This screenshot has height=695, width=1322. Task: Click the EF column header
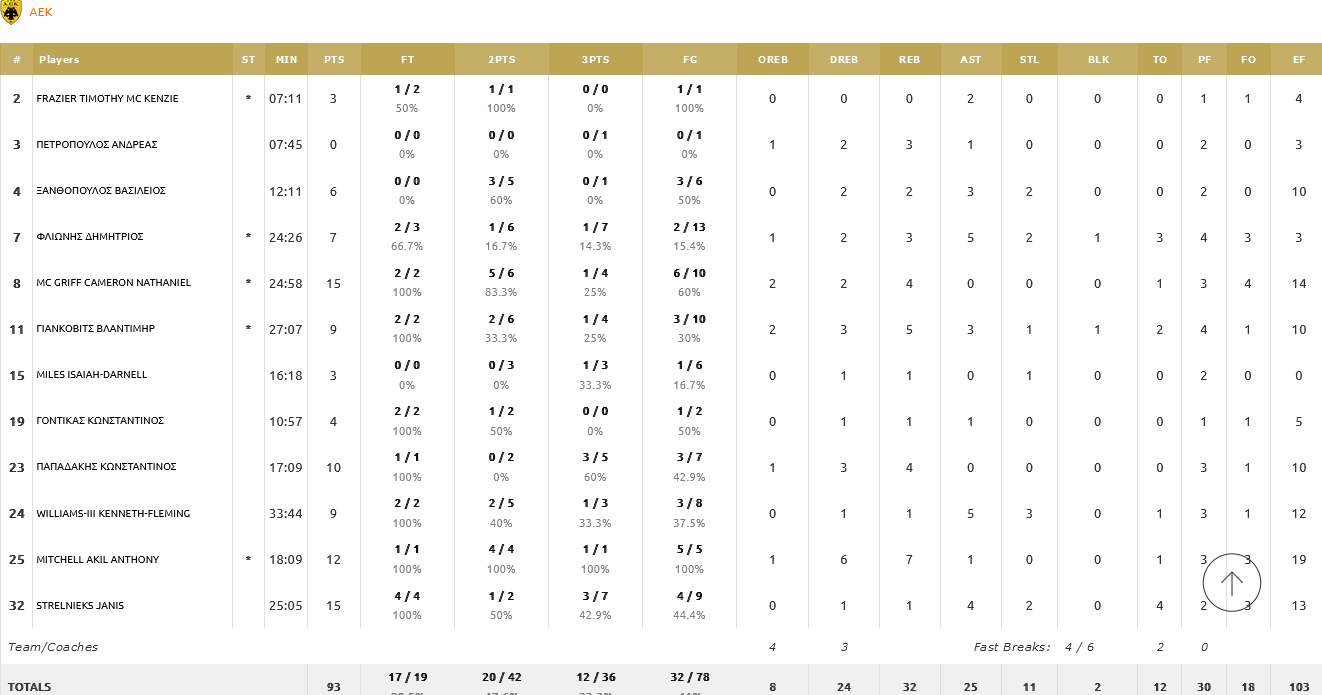[1298, 60]
